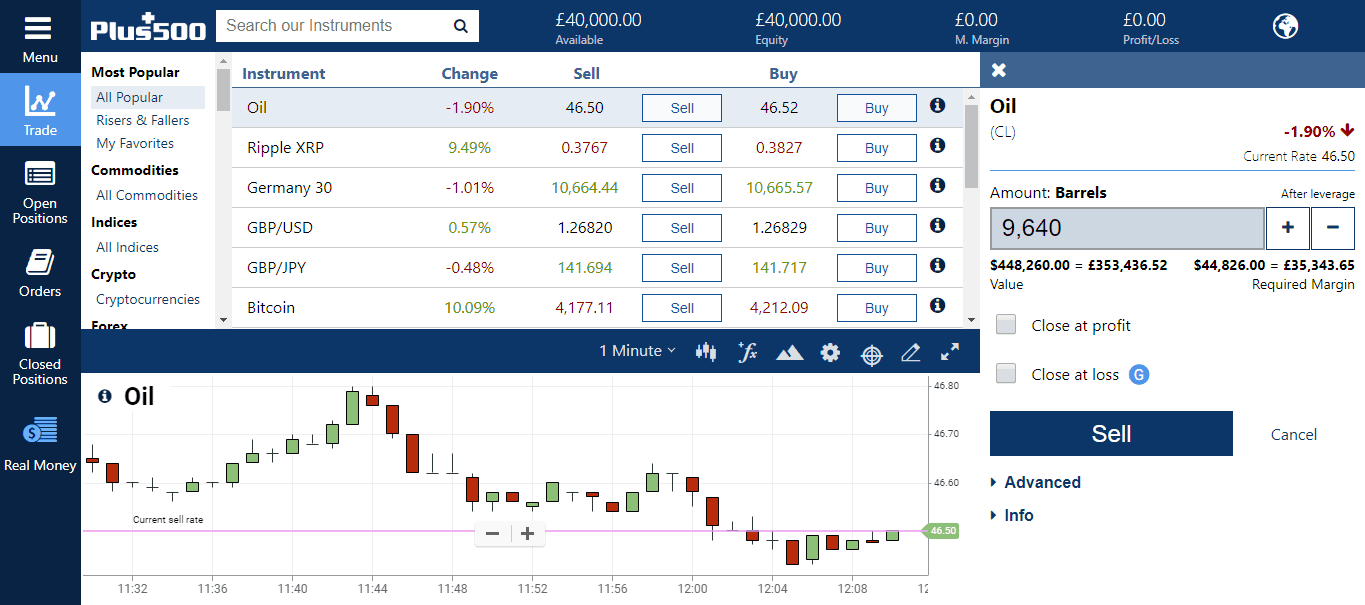Select My Favorites category
Image resolution: width=1365 pixels, height=605 pixels.
point(135,143)
